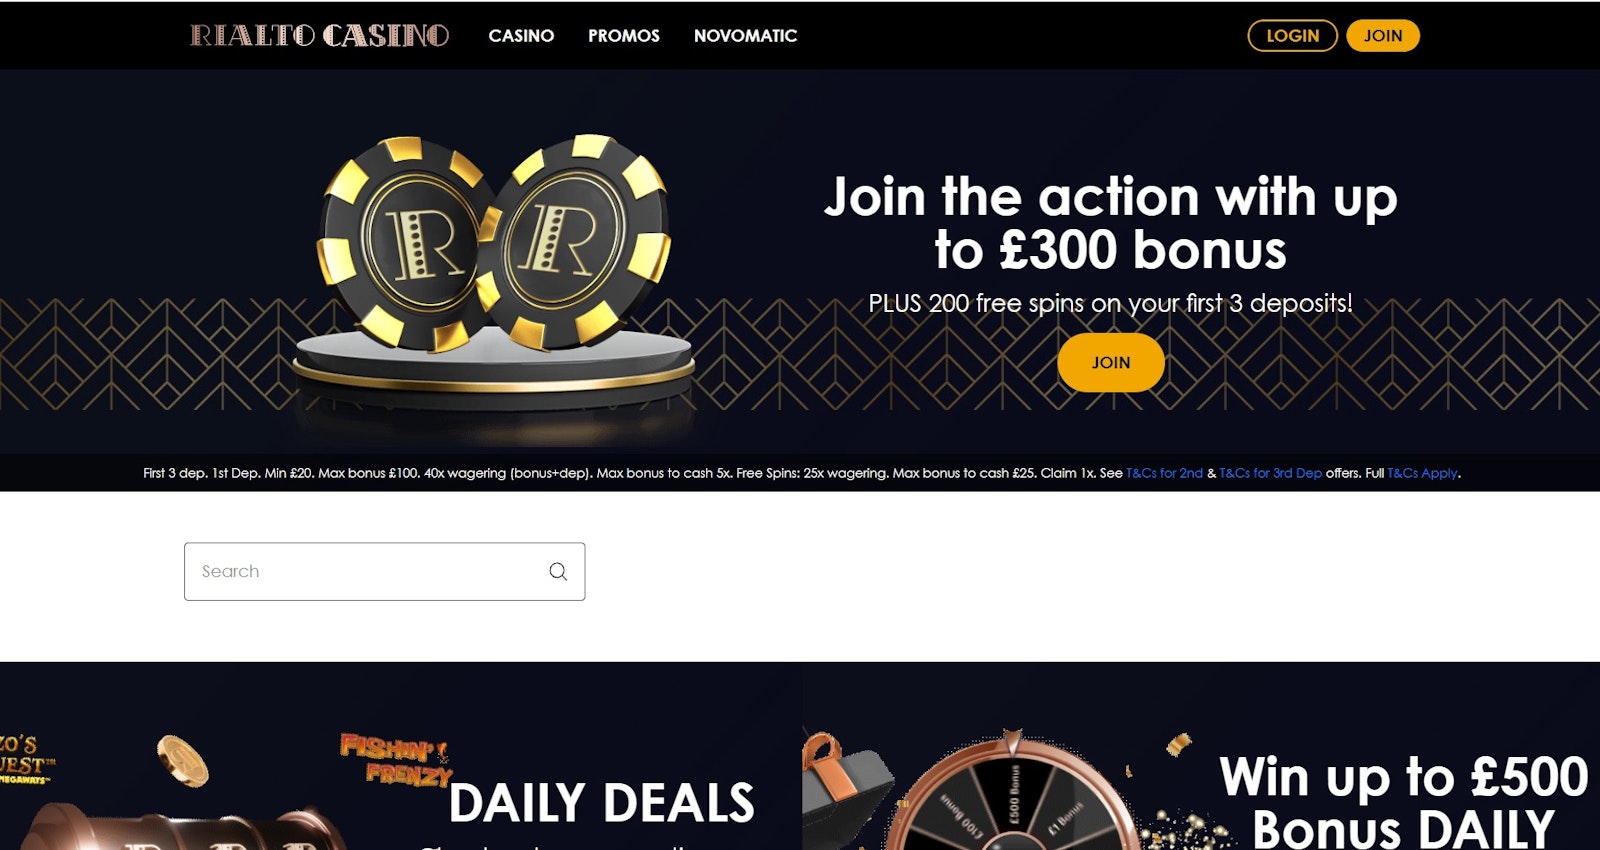Click the gift box beside the wheel
The image size is (1600, 850).
(x=845, y=792)
